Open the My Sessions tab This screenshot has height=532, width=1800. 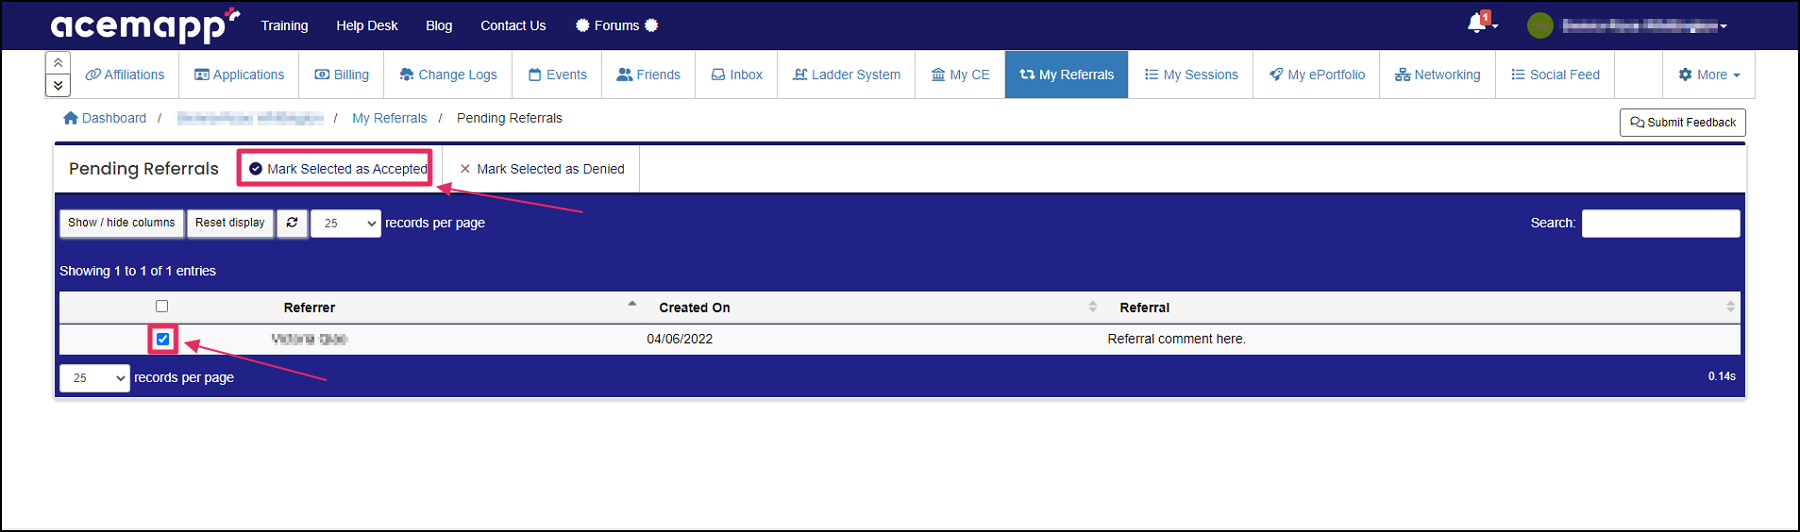(x=1191, y=75)
